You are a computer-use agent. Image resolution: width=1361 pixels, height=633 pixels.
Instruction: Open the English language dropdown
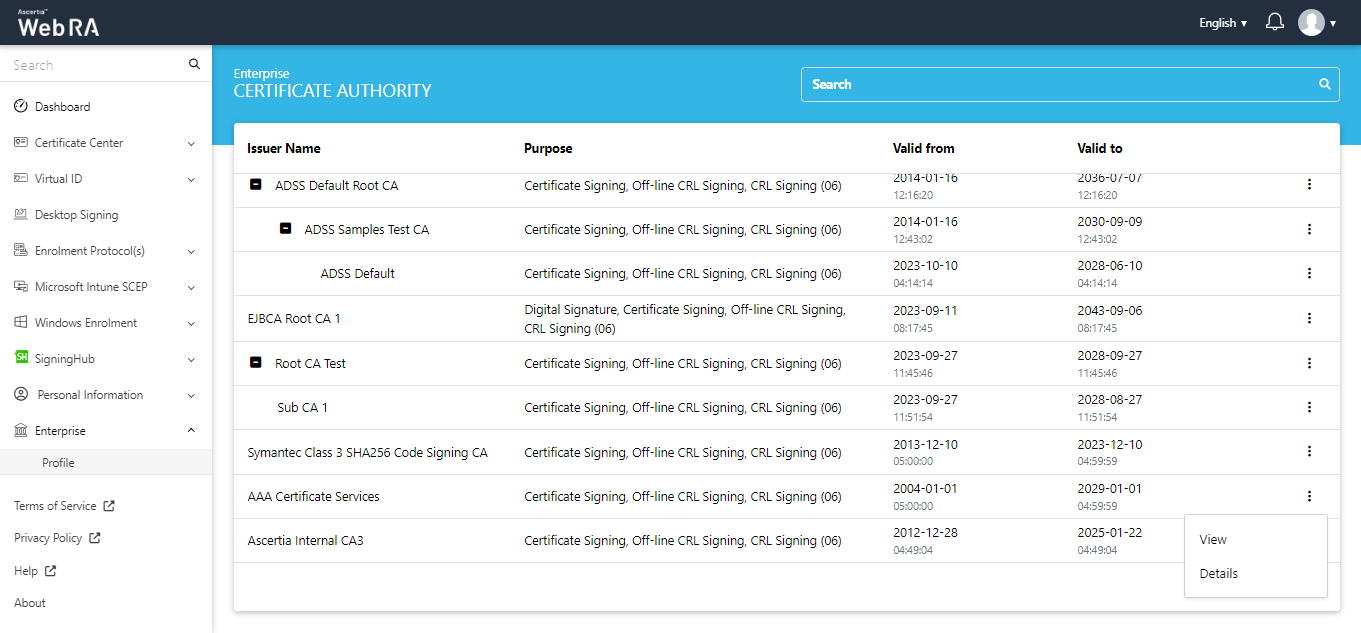point(1222,23)
